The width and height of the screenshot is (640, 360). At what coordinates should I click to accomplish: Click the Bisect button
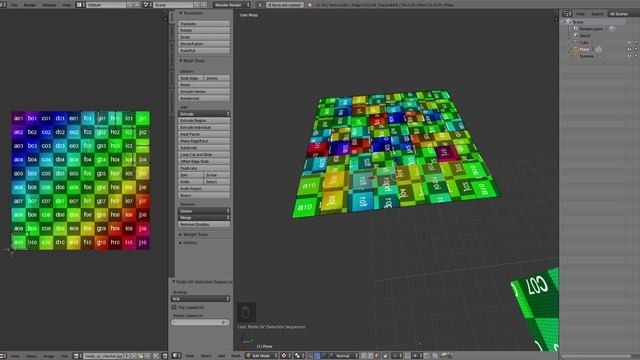[x=204, y=196]
